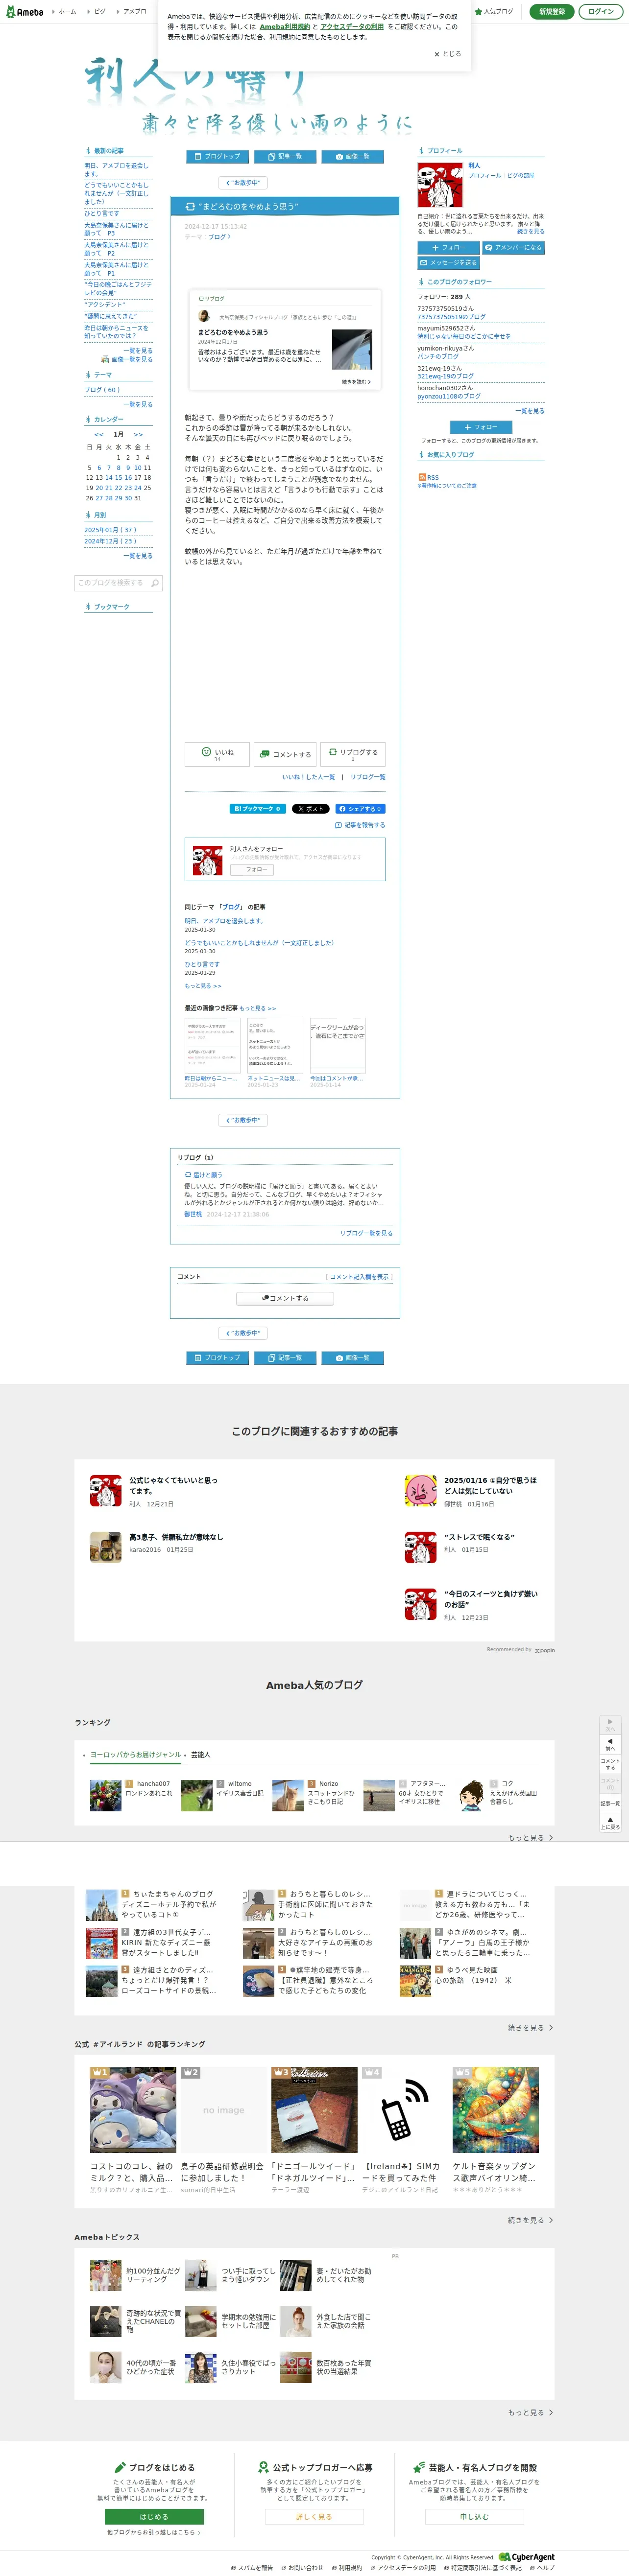Close the cookie notice with とじる

(448, 54)
